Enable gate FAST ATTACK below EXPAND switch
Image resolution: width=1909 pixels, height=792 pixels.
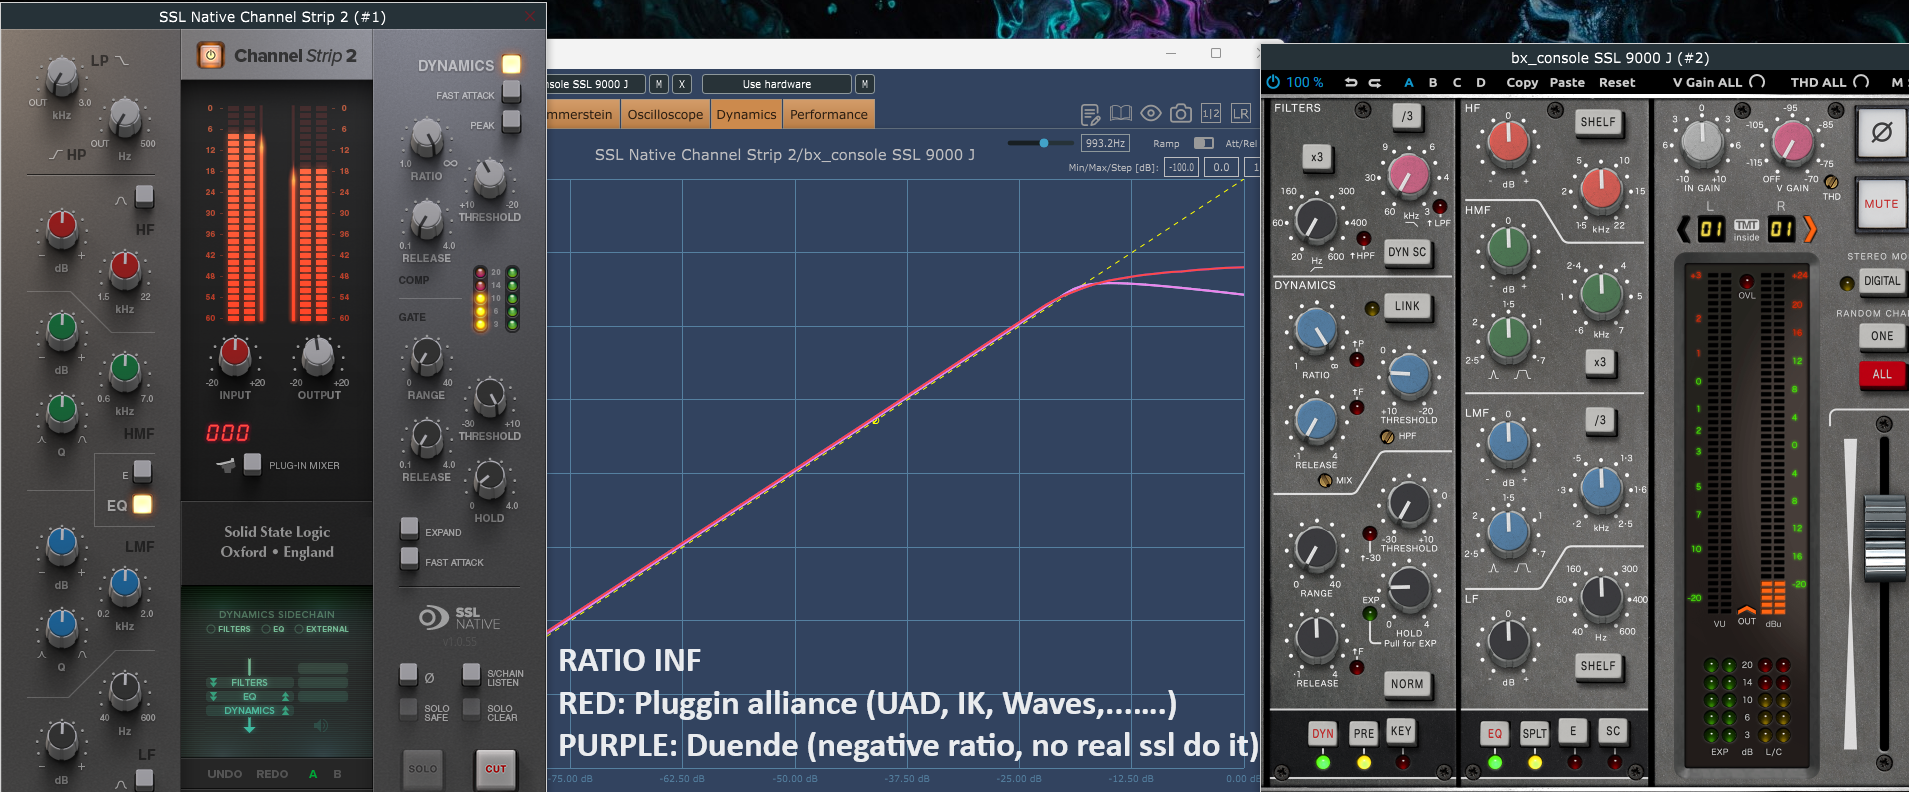point(409,558)
